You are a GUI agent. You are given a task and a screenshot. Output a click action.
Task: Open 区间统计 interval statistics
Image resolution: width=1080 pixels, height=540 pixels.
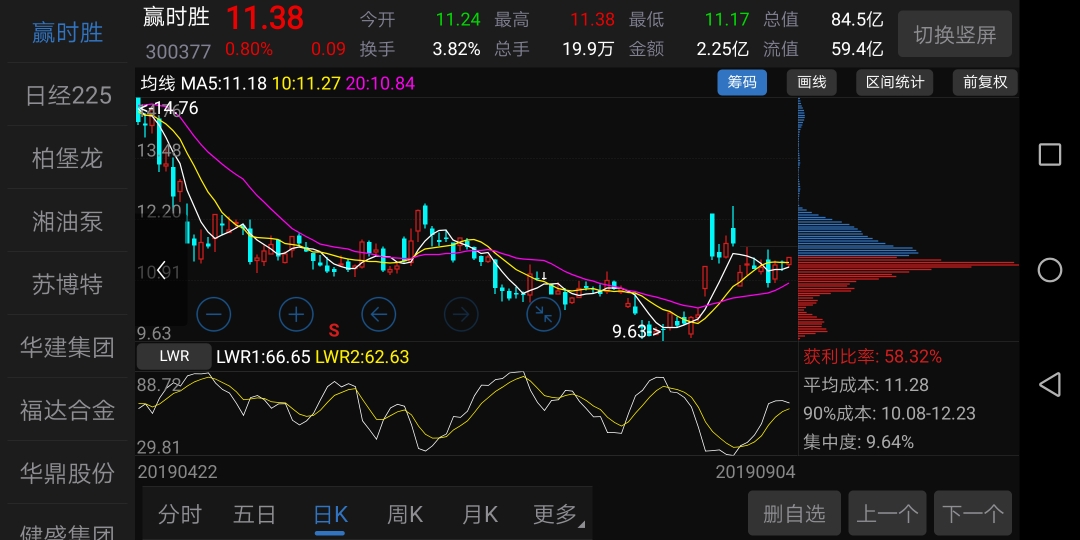click(895, 83)
